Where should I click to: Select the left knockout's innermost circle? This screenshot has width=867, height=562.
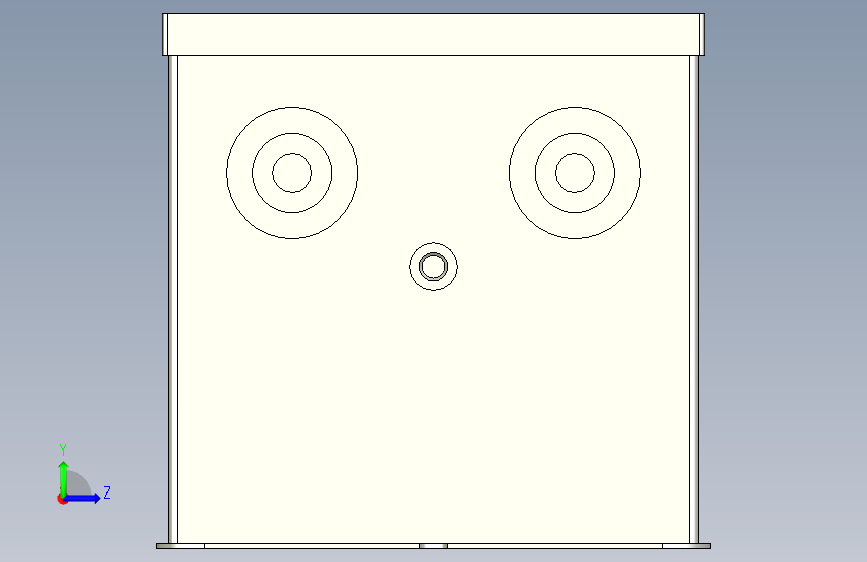[292, 173]
